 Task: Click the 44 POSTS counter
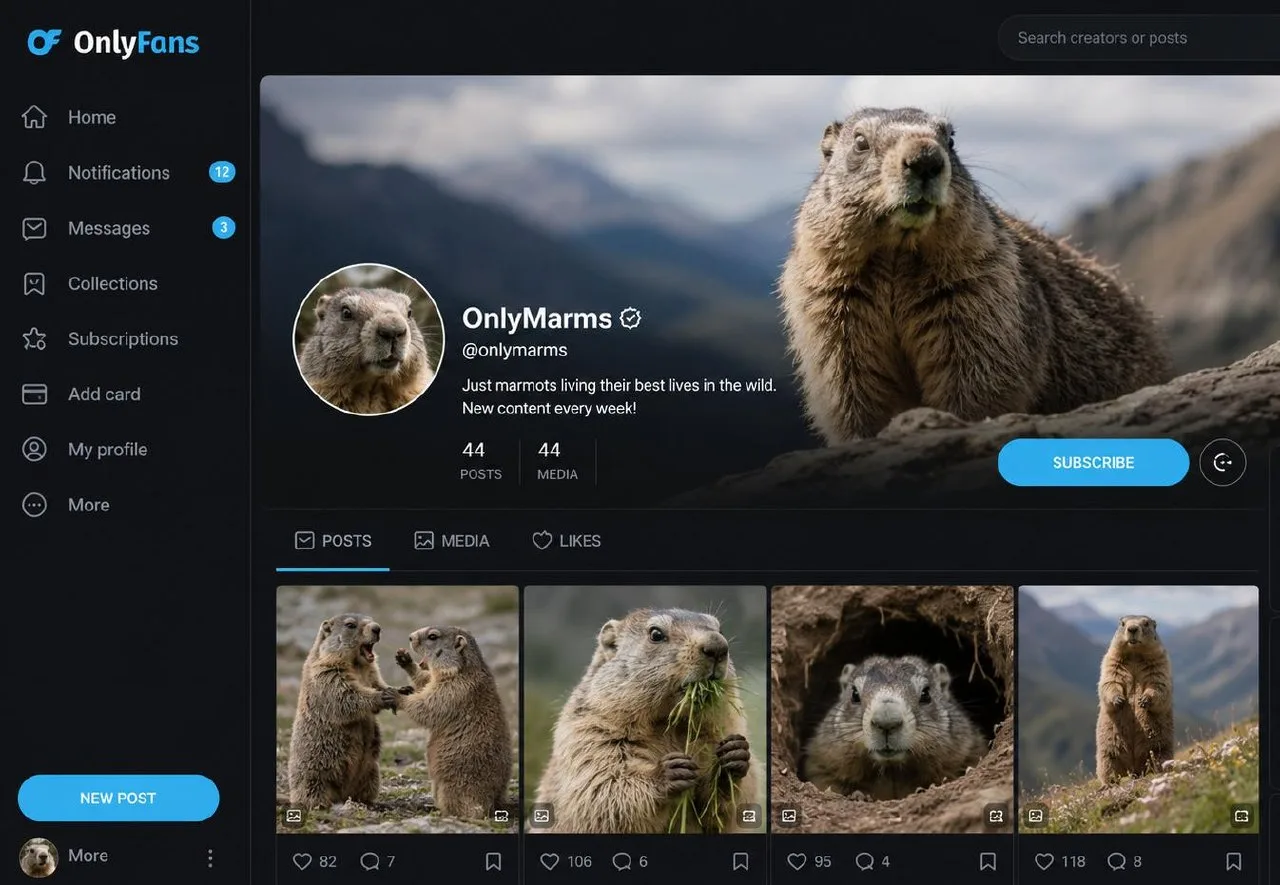pos(480,461)
